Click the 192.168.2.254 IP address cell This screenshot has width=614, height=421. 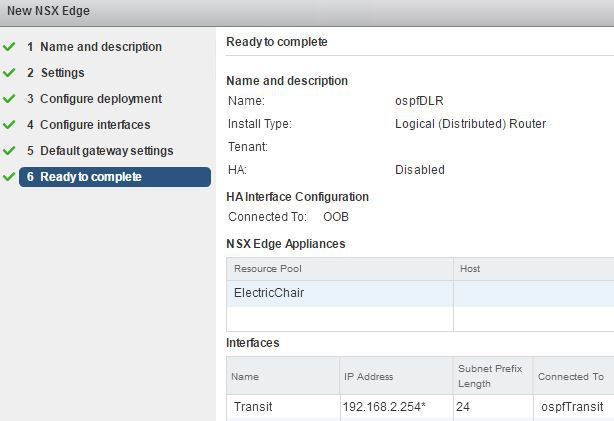click(385, 407)
